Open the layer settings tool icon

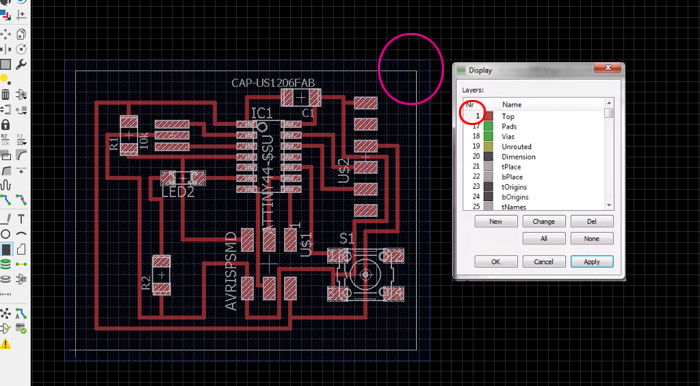click(5, 15)
